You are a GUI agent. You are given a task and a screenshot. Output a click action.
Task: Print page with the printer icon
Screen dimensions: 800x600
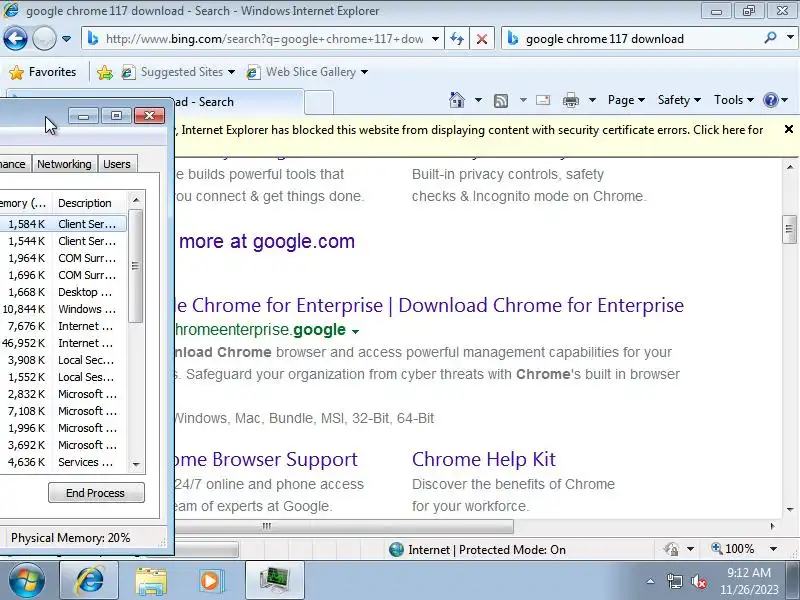click(x=570, y=101)
